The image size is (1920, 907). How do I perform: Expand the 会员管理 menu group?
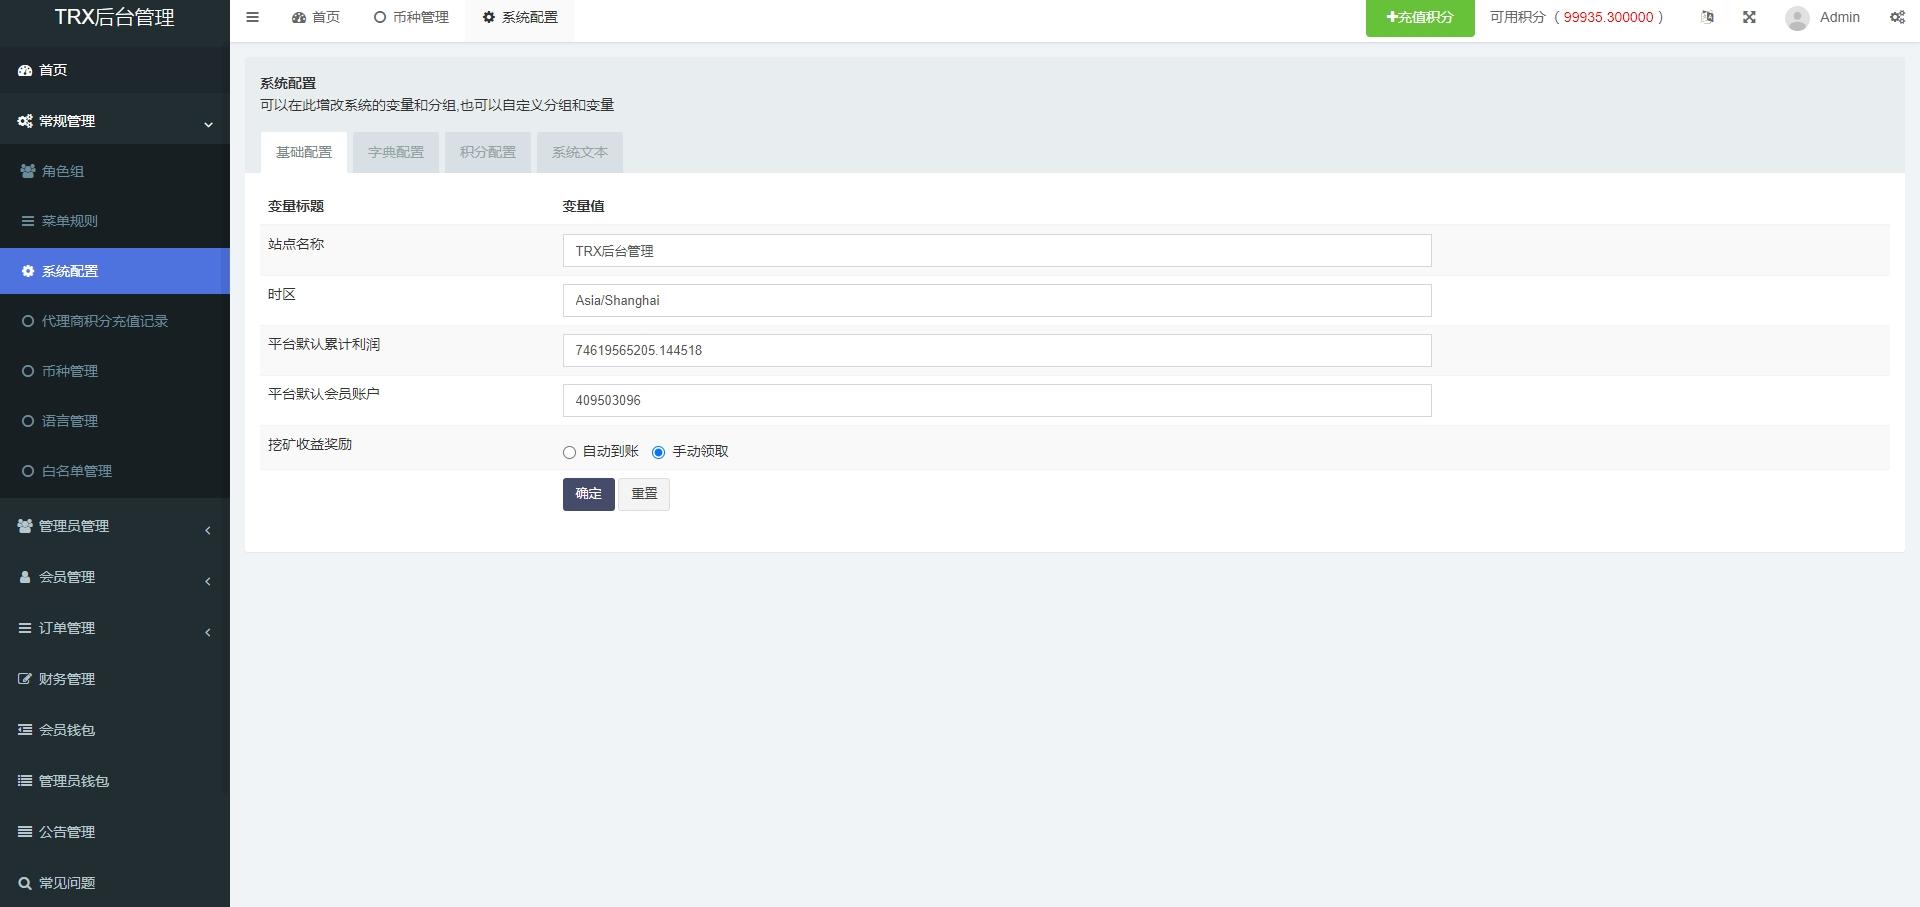click(115, 577)
